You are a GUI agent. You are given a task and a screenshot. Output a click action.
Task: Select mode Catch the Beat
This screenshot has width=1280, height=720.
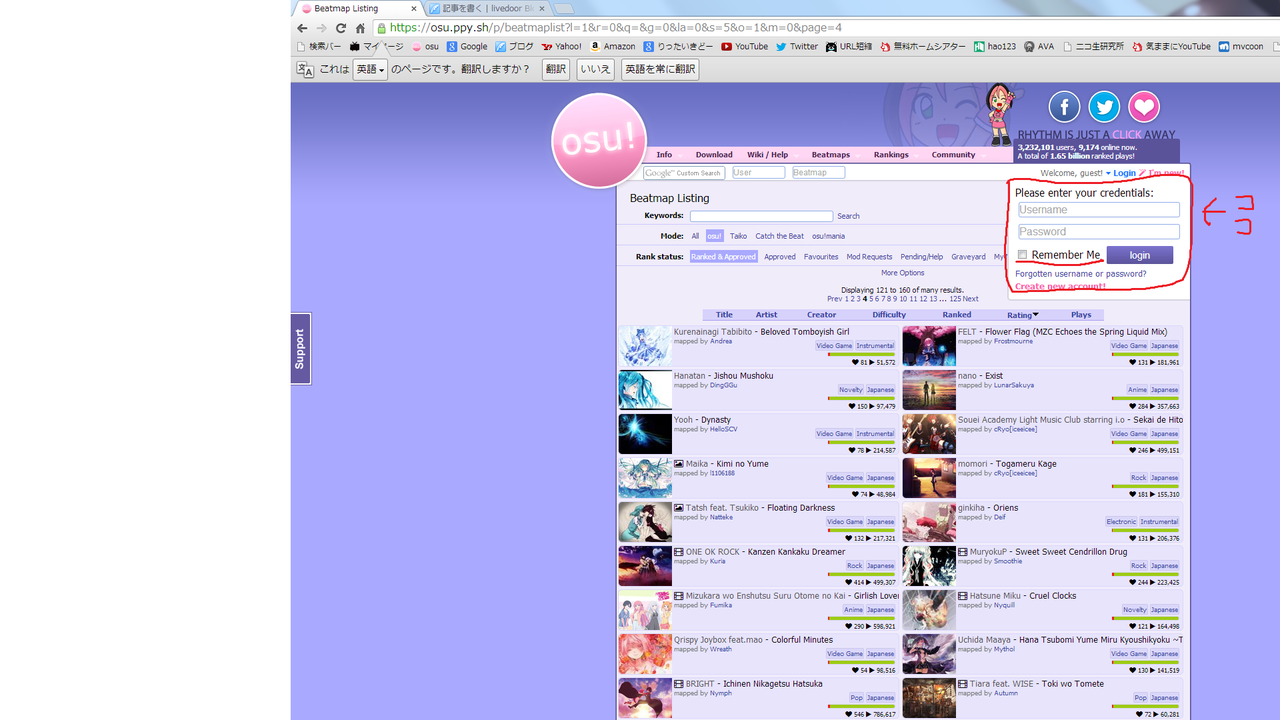coord(779,236)
